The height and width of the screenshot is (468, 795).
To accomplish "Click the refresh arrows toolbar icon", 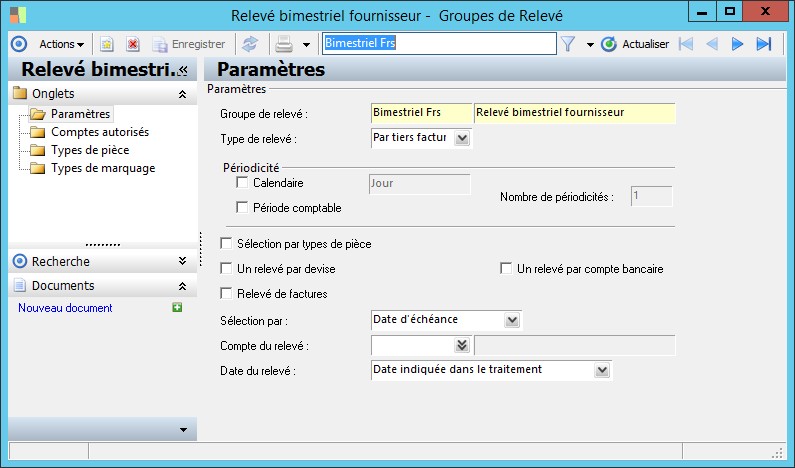I will (x=250, y=44).
